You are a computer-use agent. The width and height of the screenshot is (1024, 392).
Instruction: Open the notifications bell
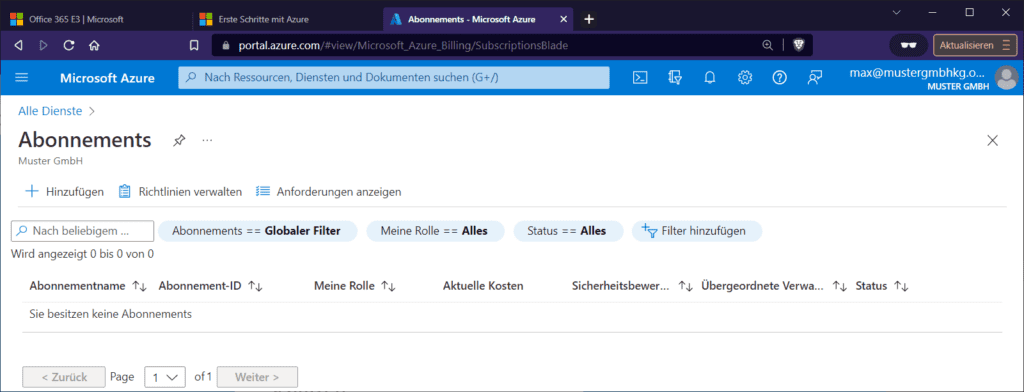click(710, 78)
